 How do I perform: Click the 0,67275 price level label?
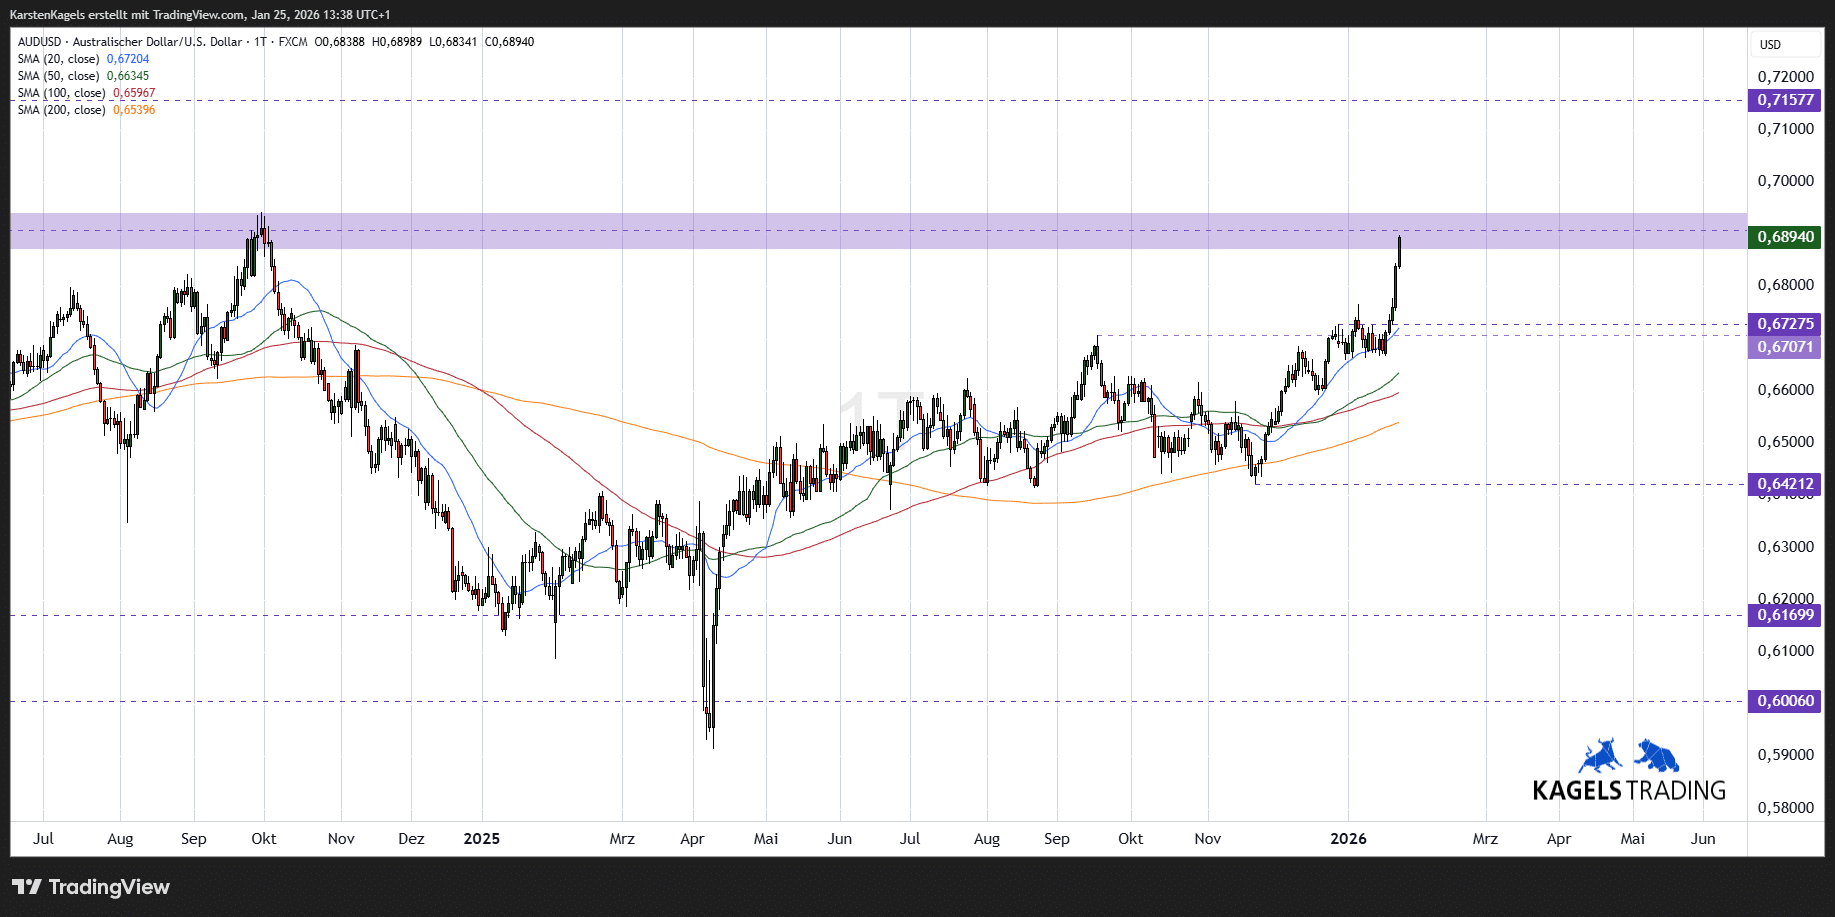pyautogui.click(x=1784, y=324)
